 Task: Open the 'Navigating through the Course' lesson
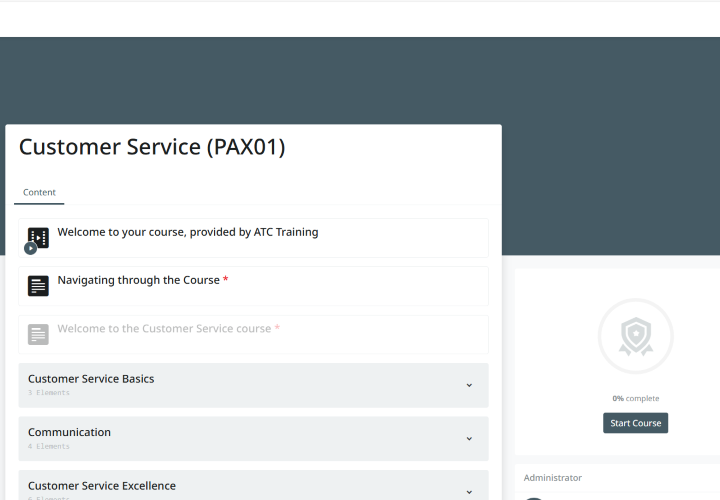(x=139, y=280)
